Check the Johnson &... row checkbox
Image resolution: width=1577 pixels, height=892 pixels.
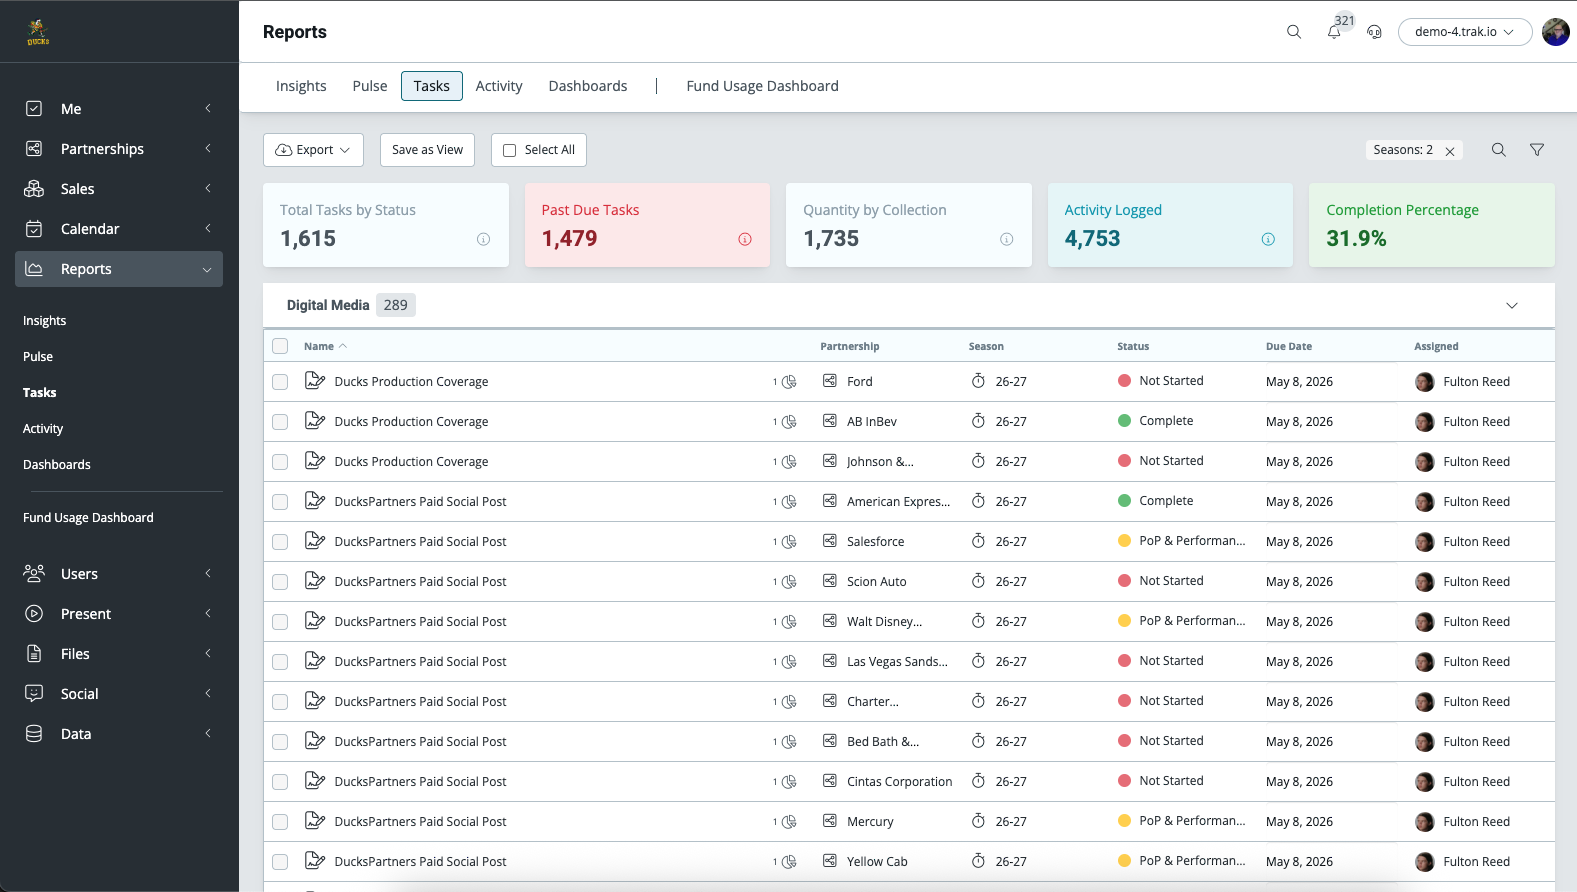tap(280, 462)
